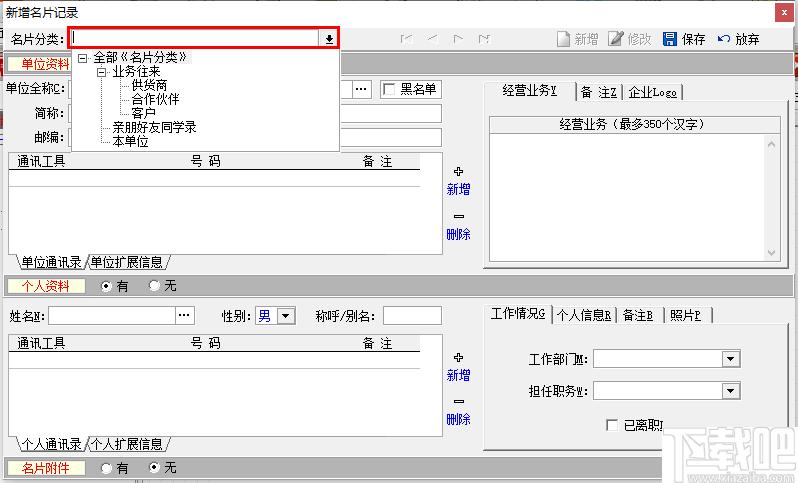Click the 名片附件 section label

click(46, 468)
